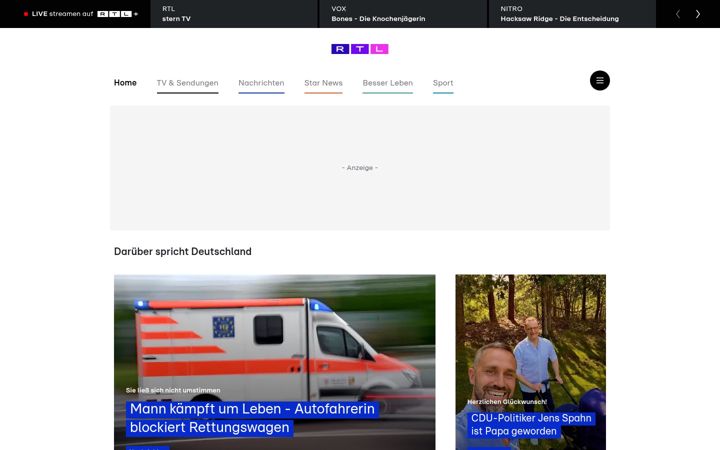Click 'Herzlichen Glückwunsch!' kicker text
720x450 pixels.
pos(507,402)
